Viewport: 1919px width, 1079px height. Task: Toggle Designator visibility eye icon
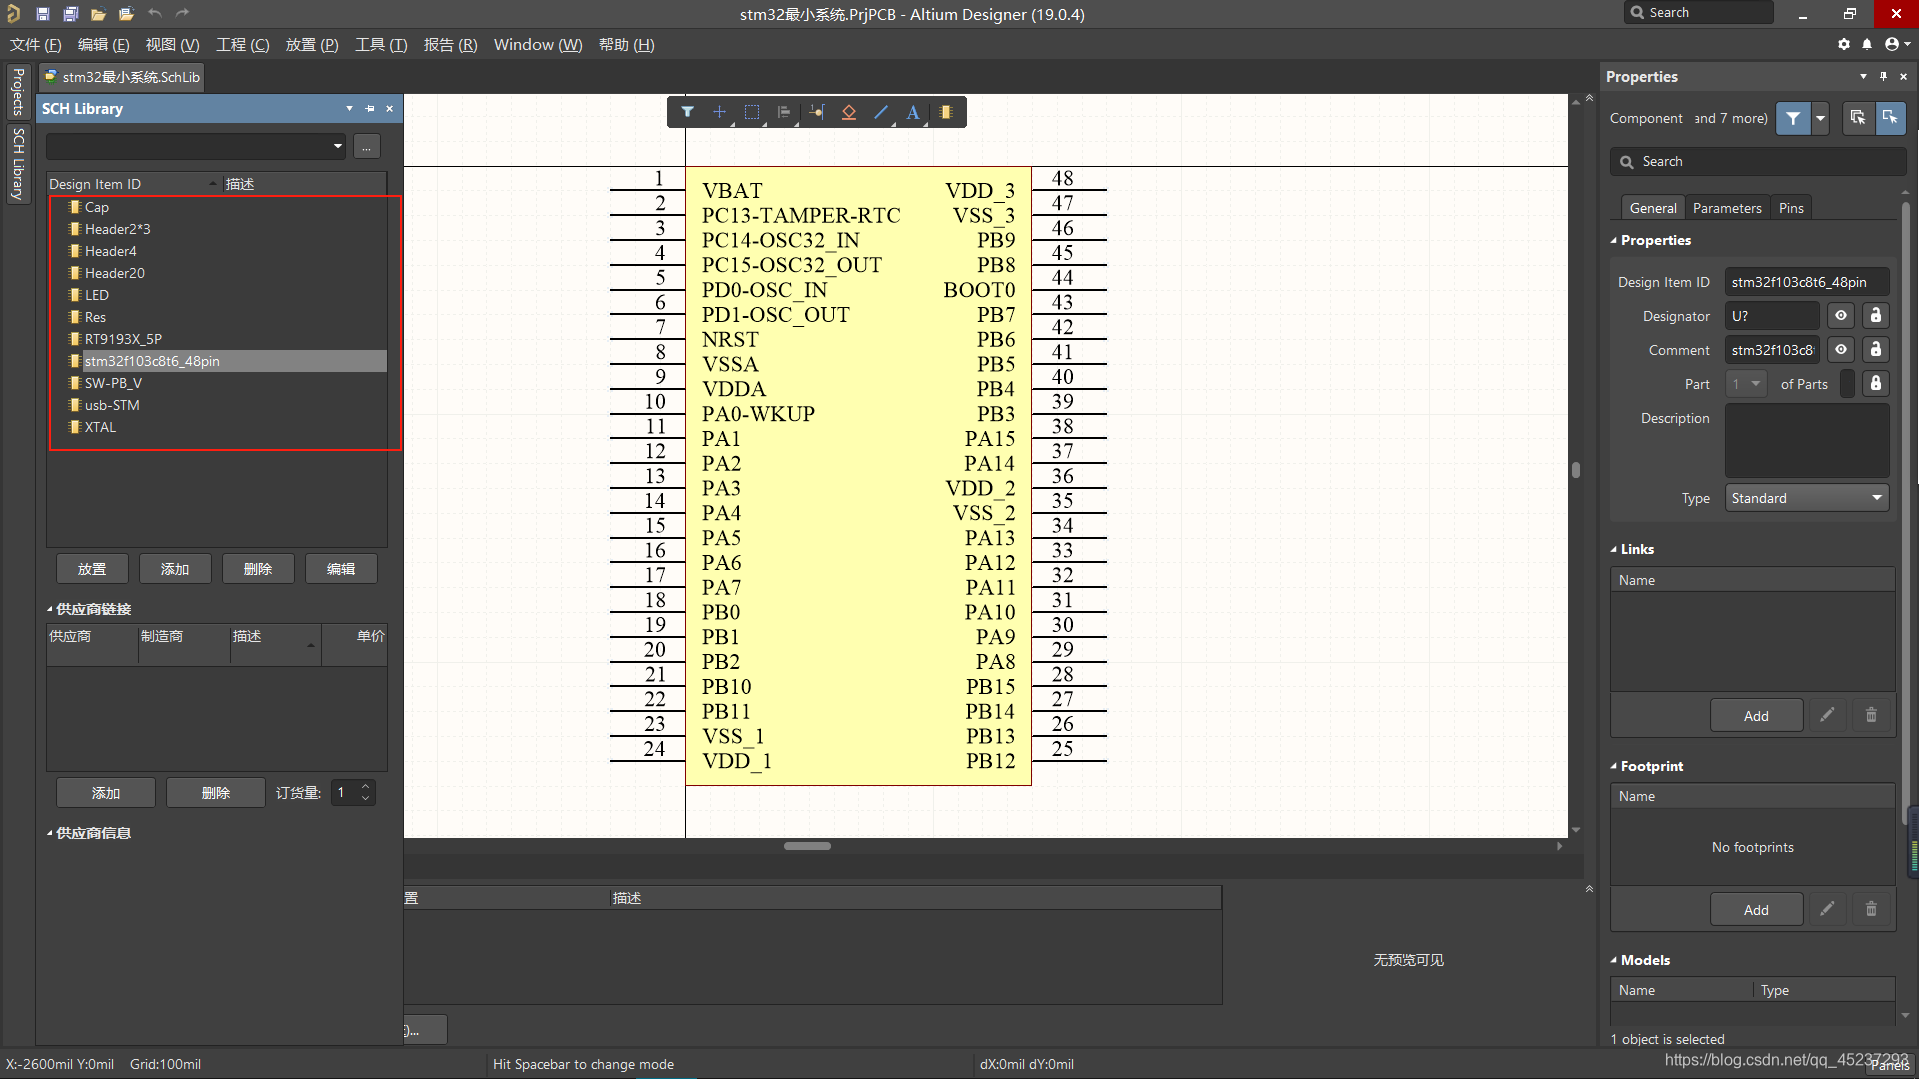pos(1840,316)
